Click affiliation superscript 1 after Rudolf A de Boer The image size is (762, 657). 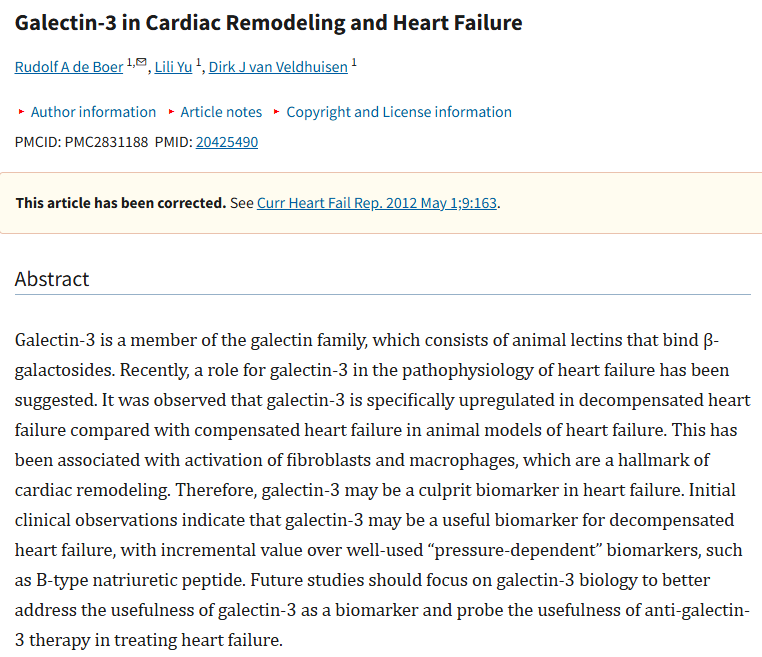(129, 63)
